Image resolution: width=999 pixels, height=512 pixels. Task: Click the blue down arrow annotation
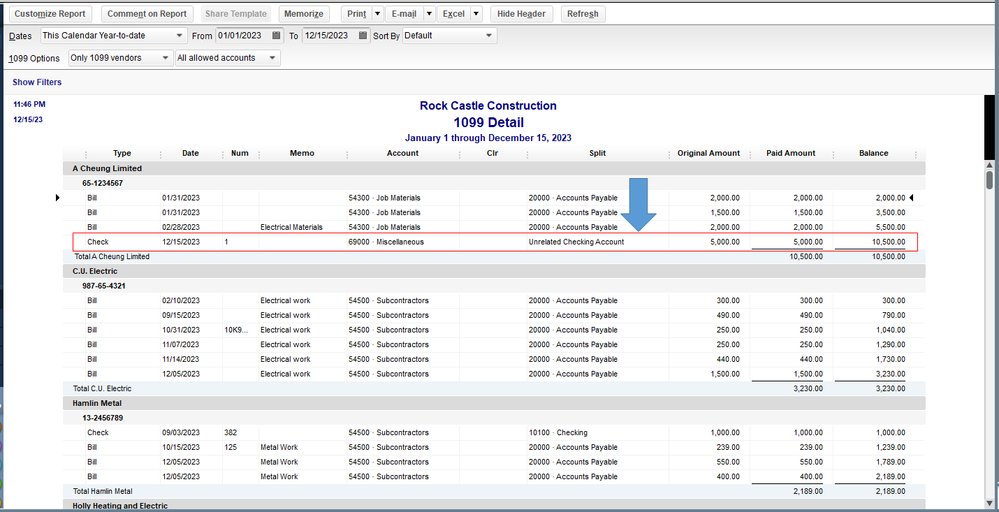tap(637, 201)
